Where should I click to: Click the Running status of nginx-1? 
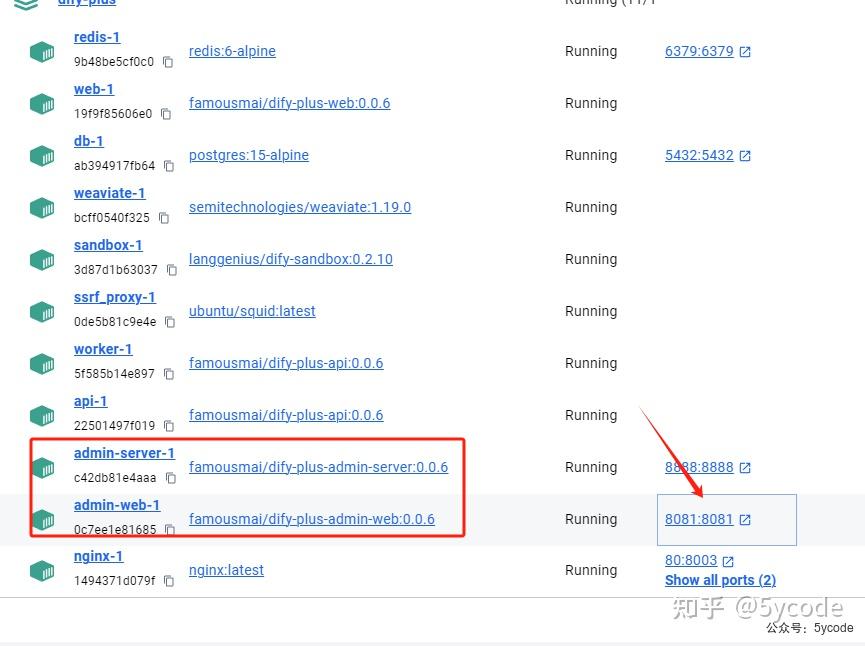click(591, 570)
